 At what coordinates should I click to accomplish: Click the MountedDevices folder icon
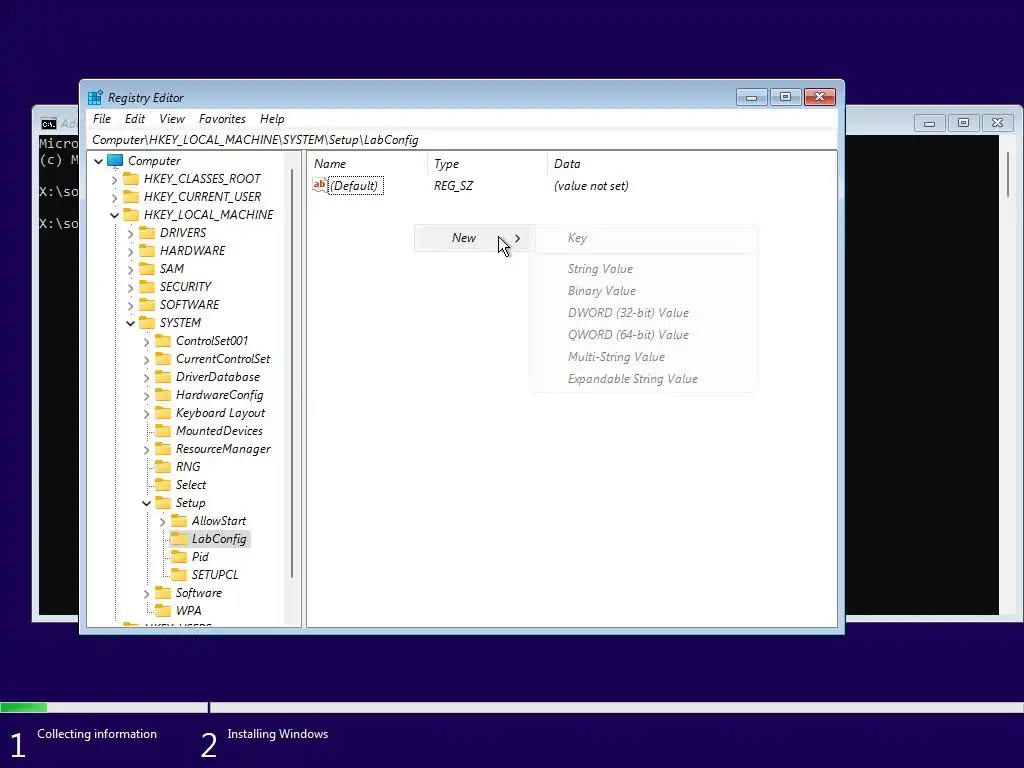coord(163,430)
